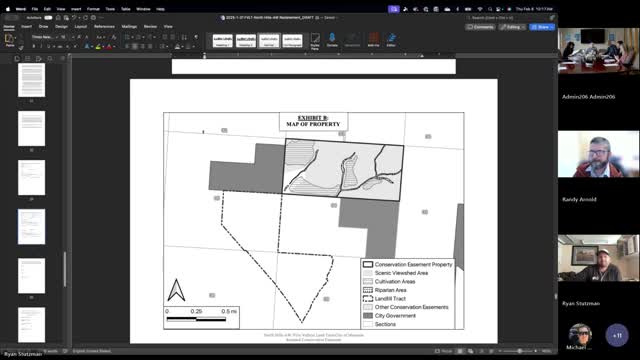
Task: Open the Paste options dropdown arrow
Action: [x=16, y=38]
